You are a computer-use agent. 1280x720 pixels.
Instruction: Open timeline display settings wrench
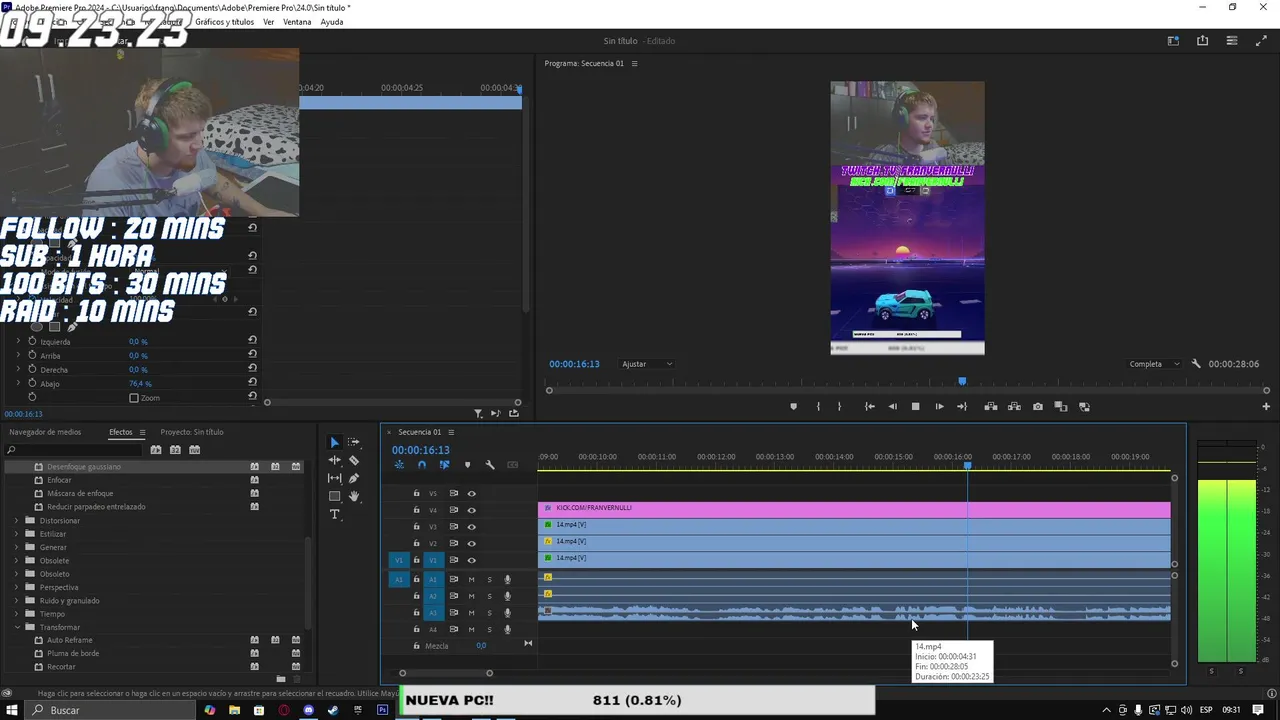pos(490,465)
